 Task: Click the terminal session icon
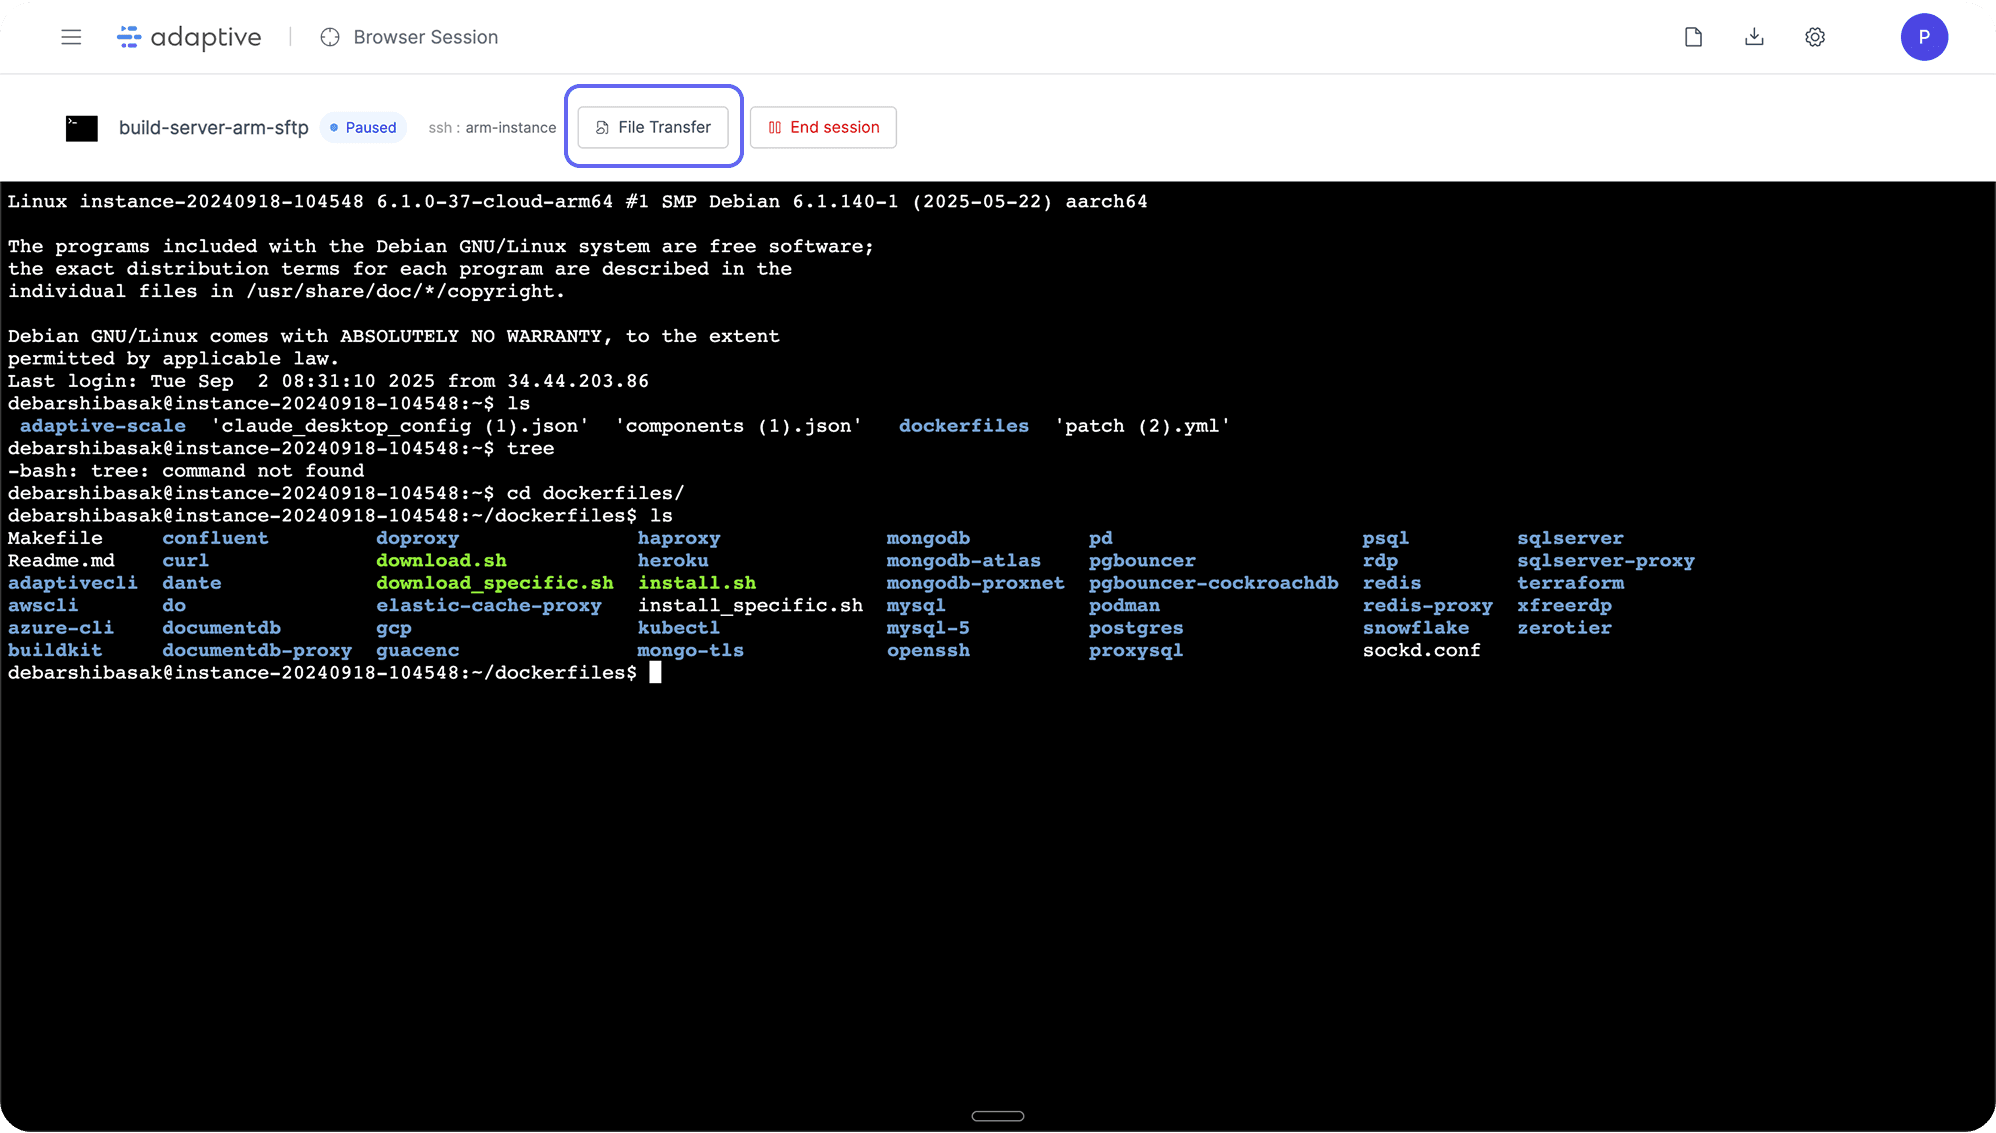click(82, 128)
